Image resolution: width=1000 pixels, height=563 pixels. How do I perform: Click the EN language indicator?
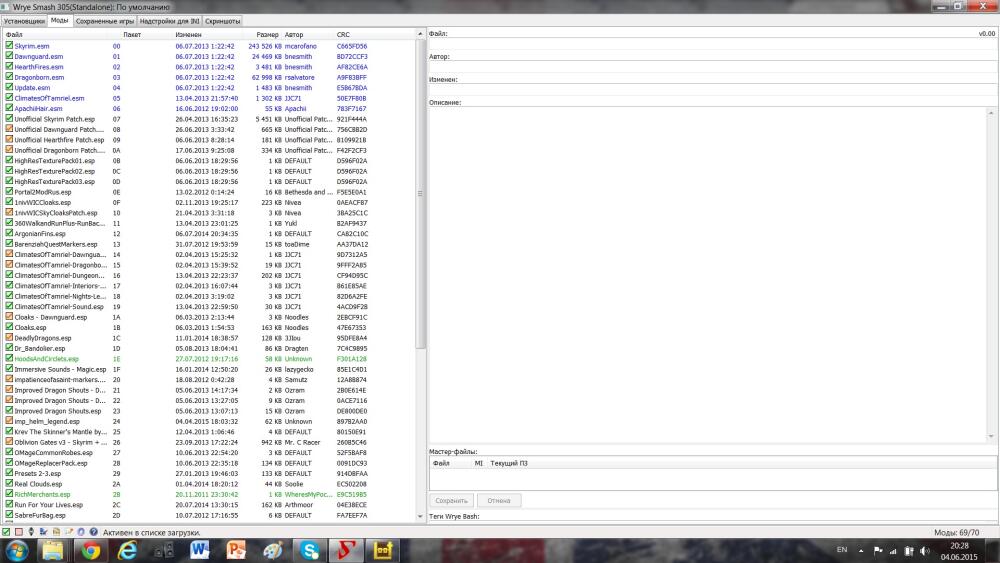pyautogui.click(x=842, y=550)
